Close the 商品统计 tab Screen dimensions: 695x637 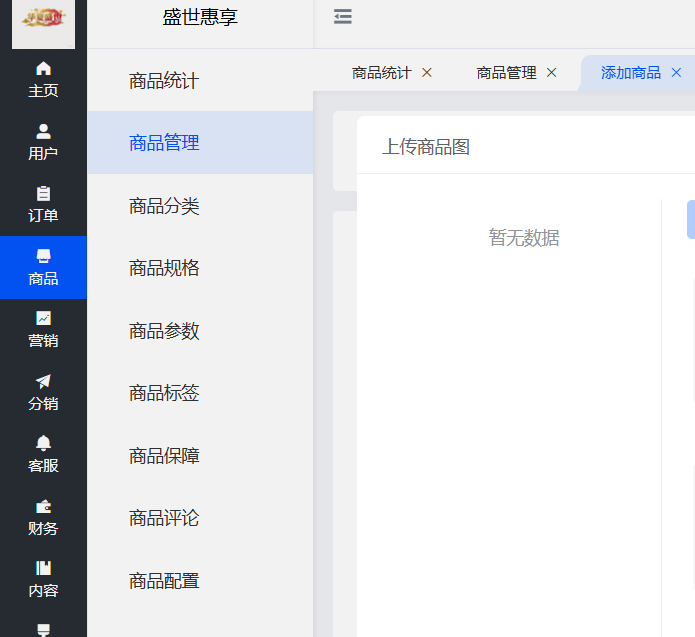(427, 72)
